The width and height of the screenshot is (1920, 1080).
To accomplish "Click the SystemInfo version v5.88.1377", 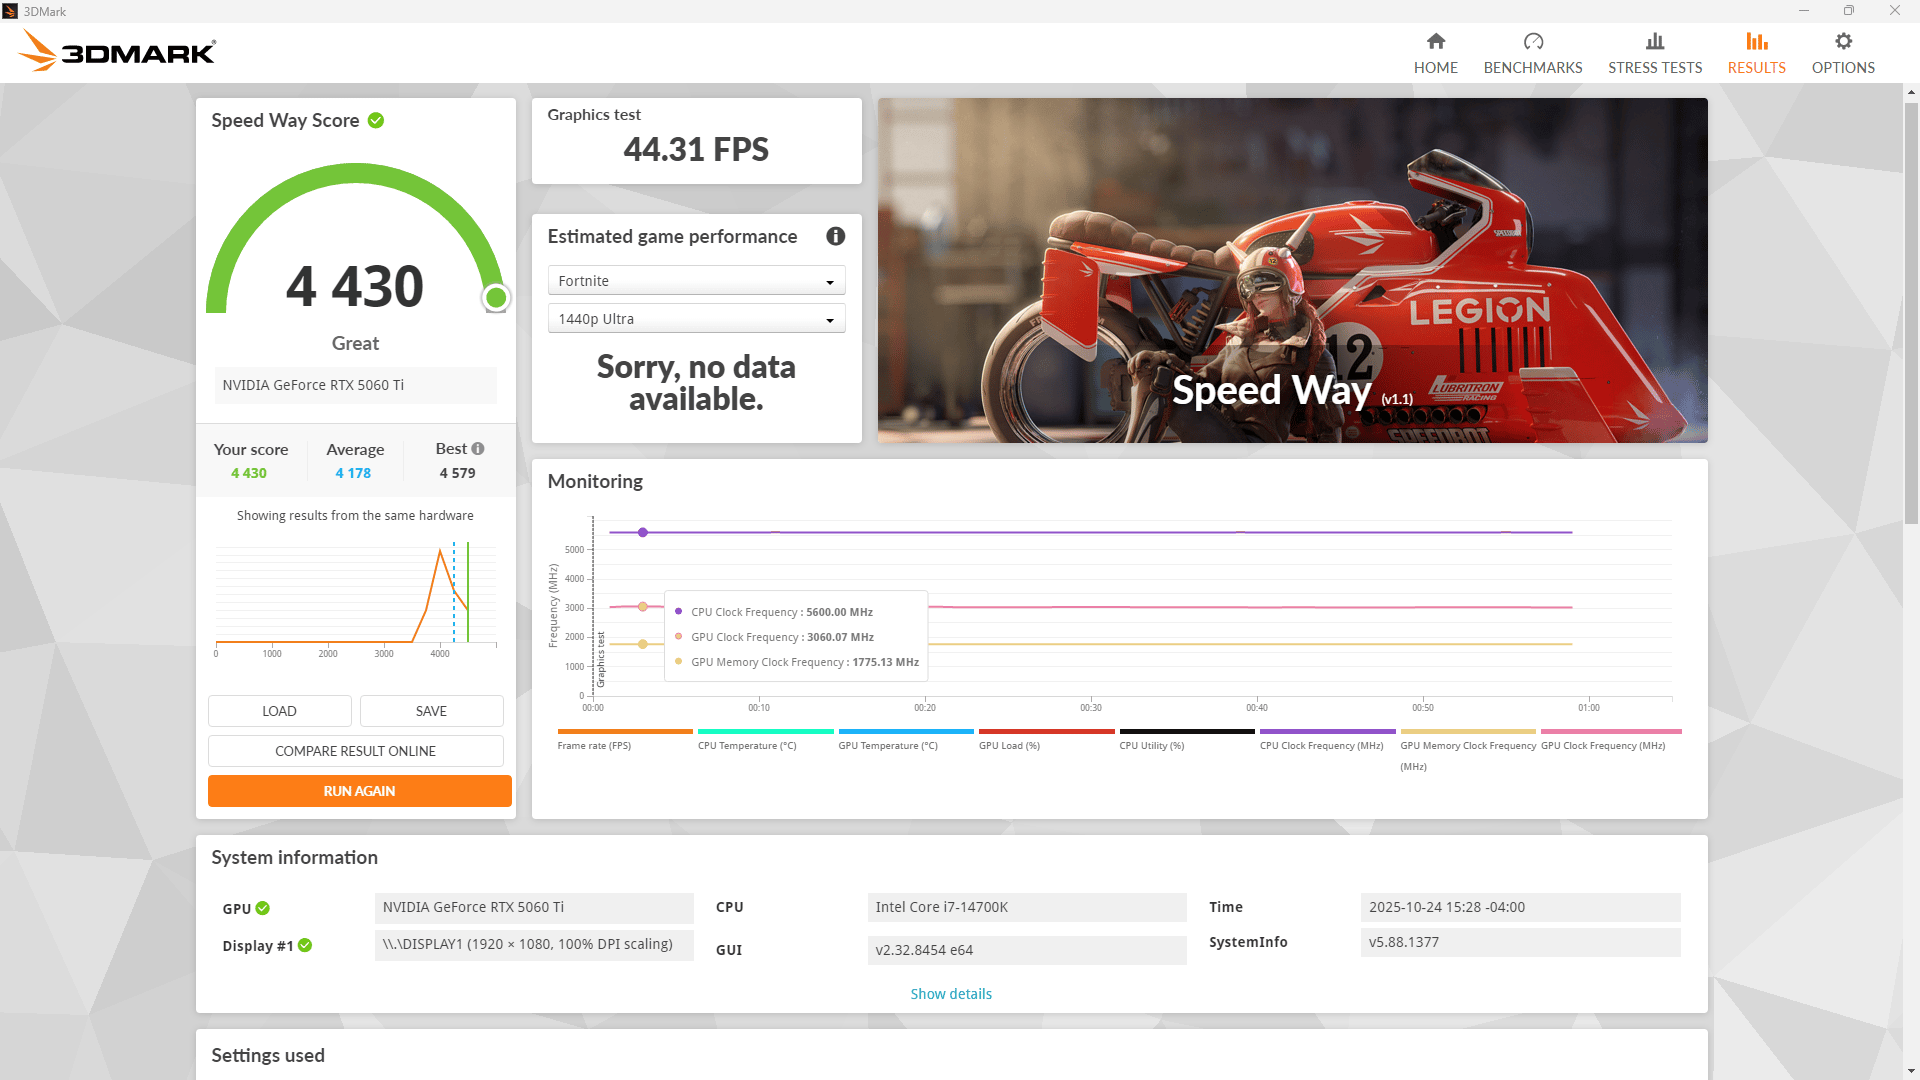I will point(1520,942).
